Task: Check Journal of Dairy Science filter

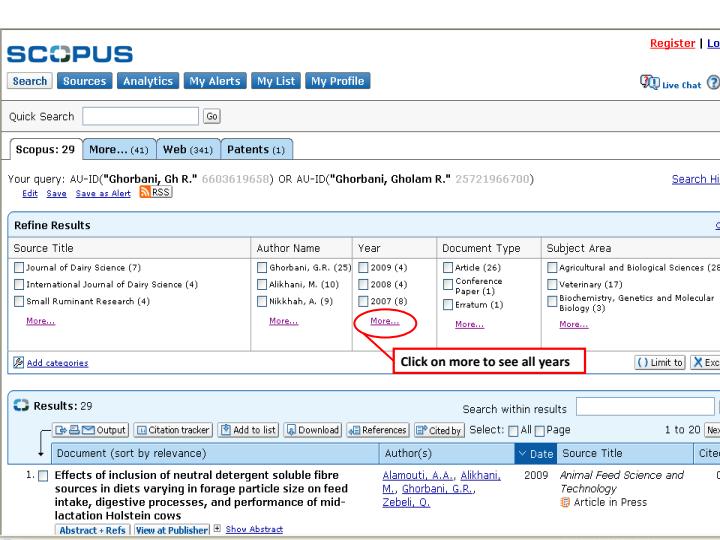Action: 19,267
